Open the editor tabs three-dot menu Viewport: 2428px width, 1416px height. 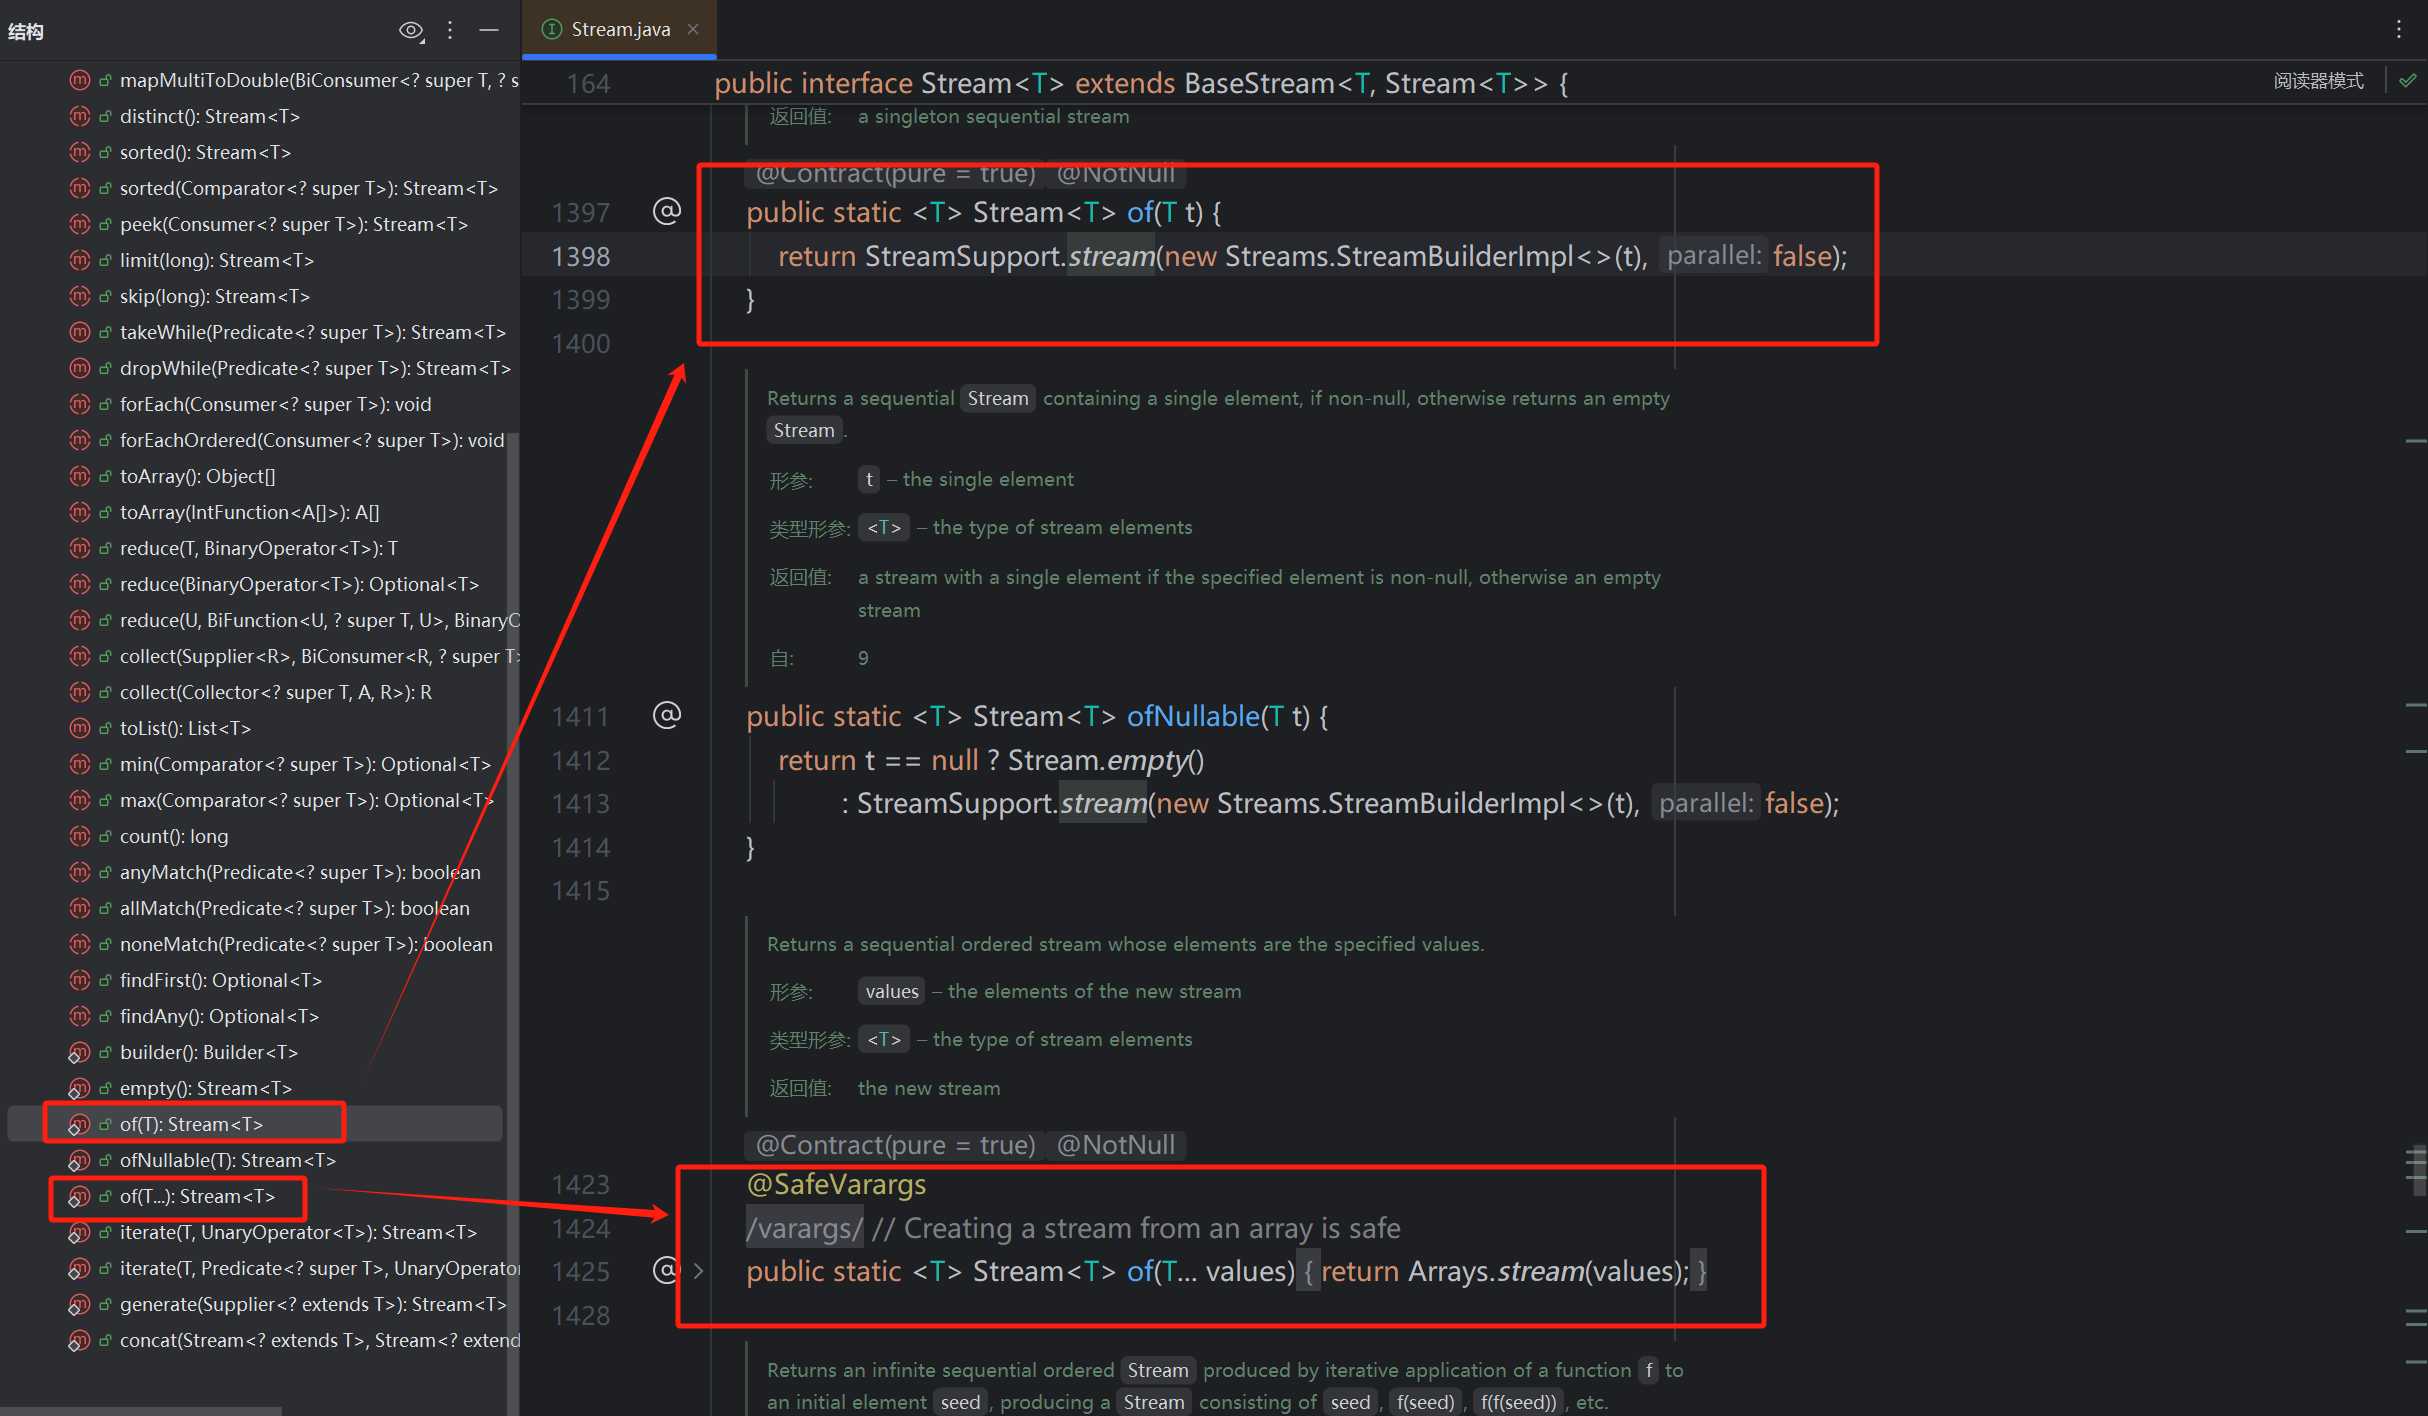(2398, 30)
